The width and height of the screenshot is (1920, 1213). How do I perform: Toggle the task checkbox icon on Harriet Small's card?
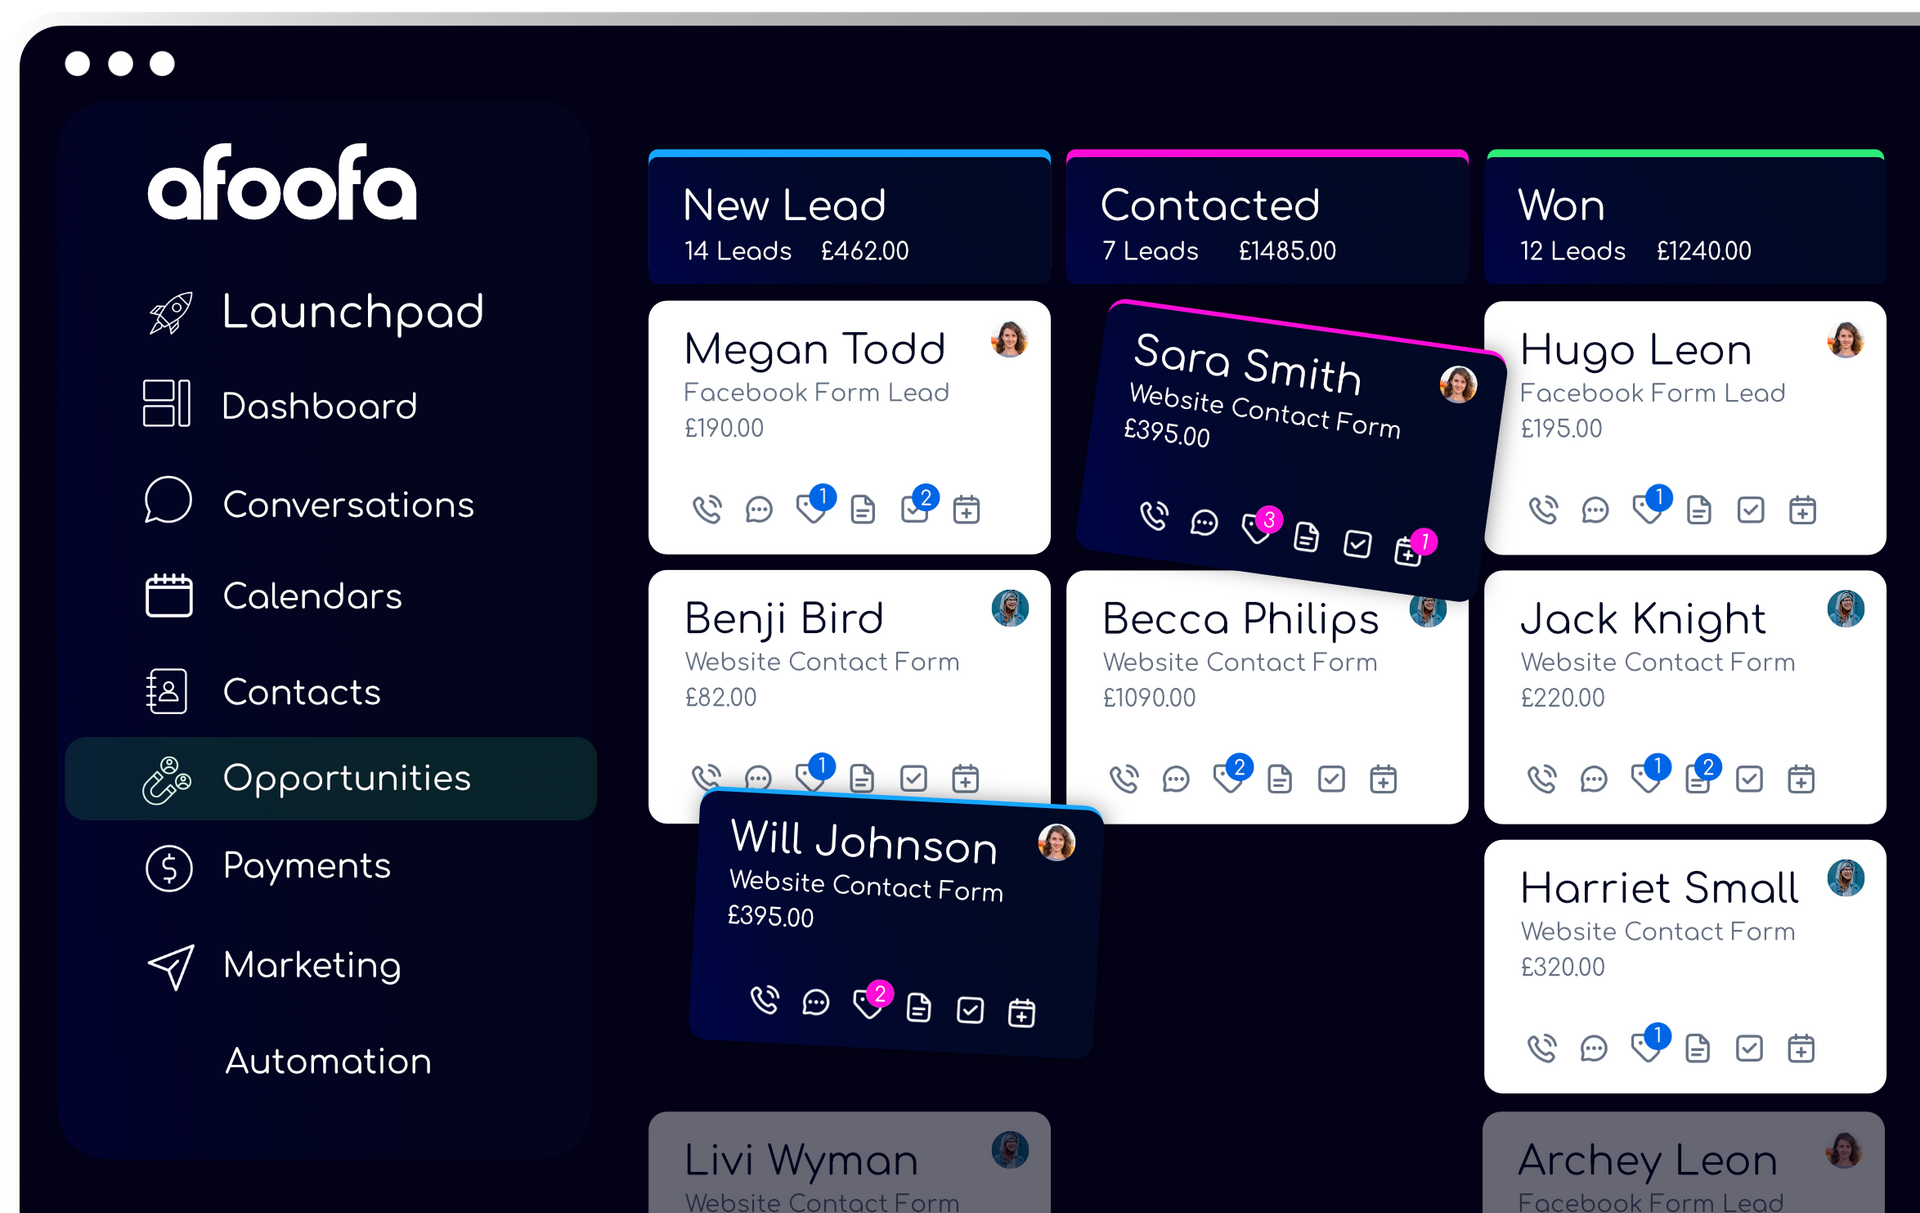[1749, 1048]
